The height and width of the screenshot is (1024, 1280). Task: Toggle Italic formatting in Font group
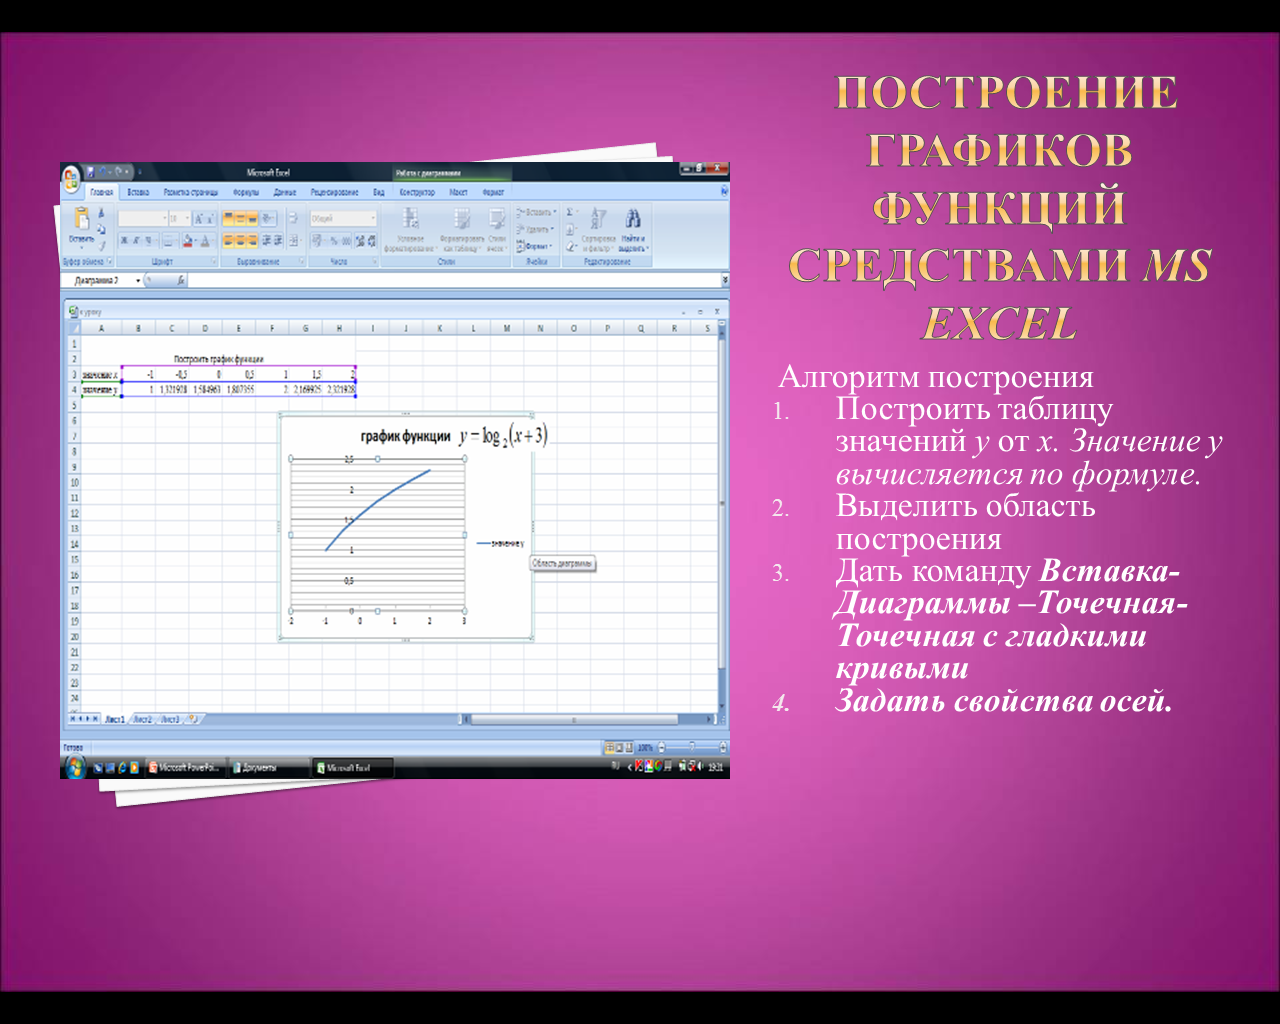coord(136,241)
